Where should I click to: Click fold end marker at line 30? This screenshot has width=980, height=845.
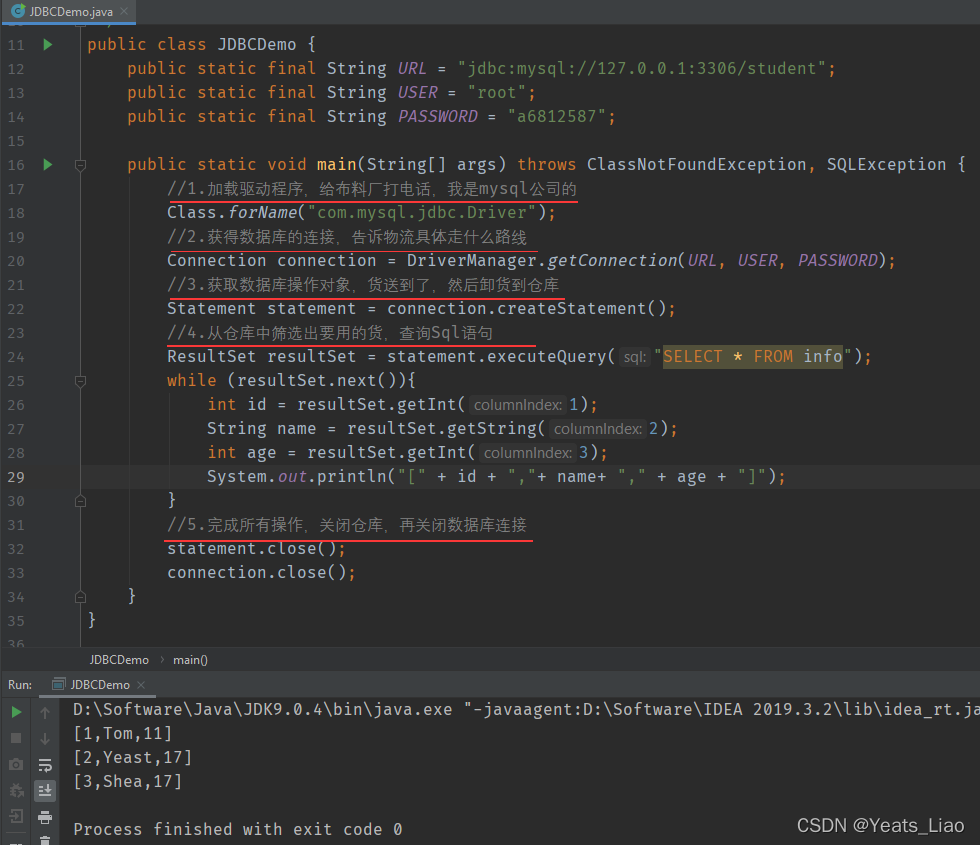(80, 501)
